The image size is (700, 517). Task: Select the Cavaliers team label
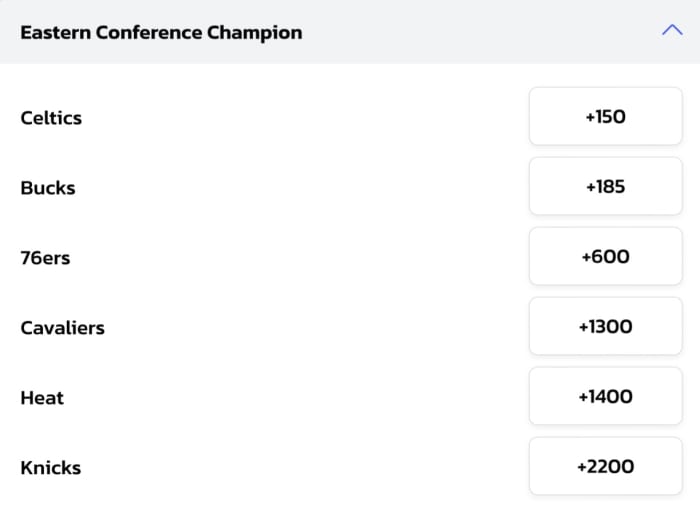[x=62, y=328]
